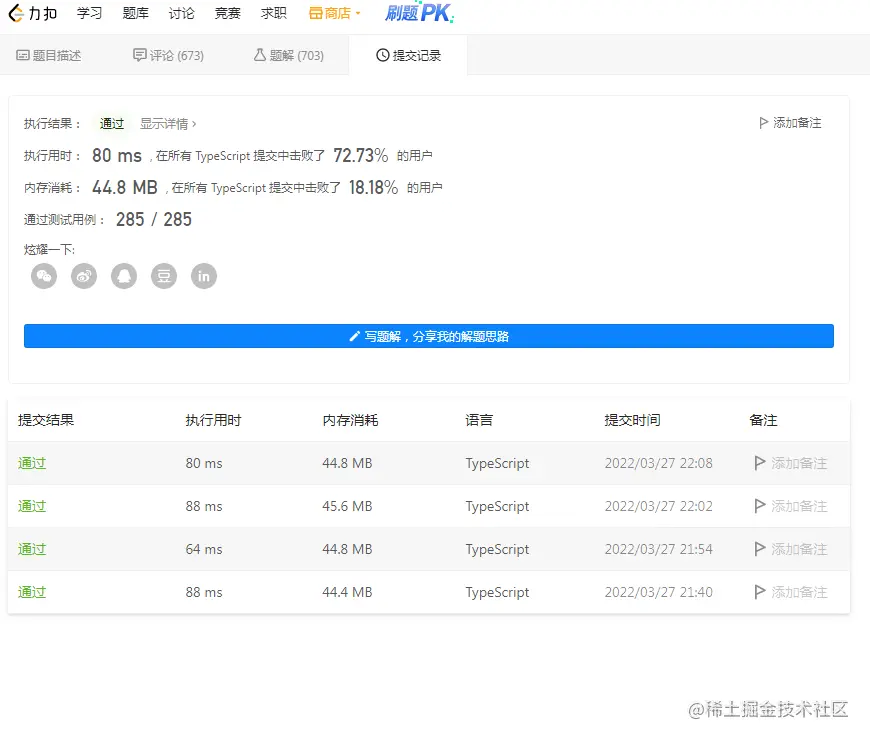This screenshot has height=741, width=870.
Task: Switch to the 评论 (673) tab
Action: click(169, 55)
